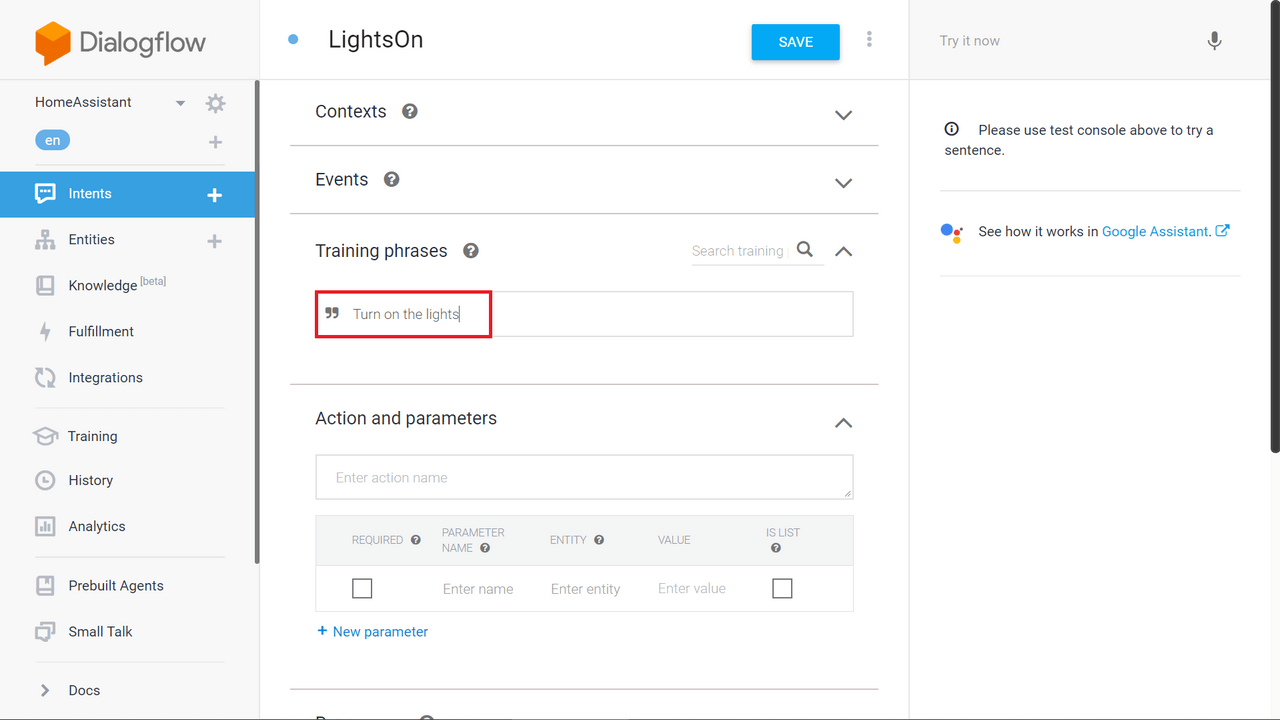Open help for Training phrases section
The image size is (1280, 720).
[471, 251]
